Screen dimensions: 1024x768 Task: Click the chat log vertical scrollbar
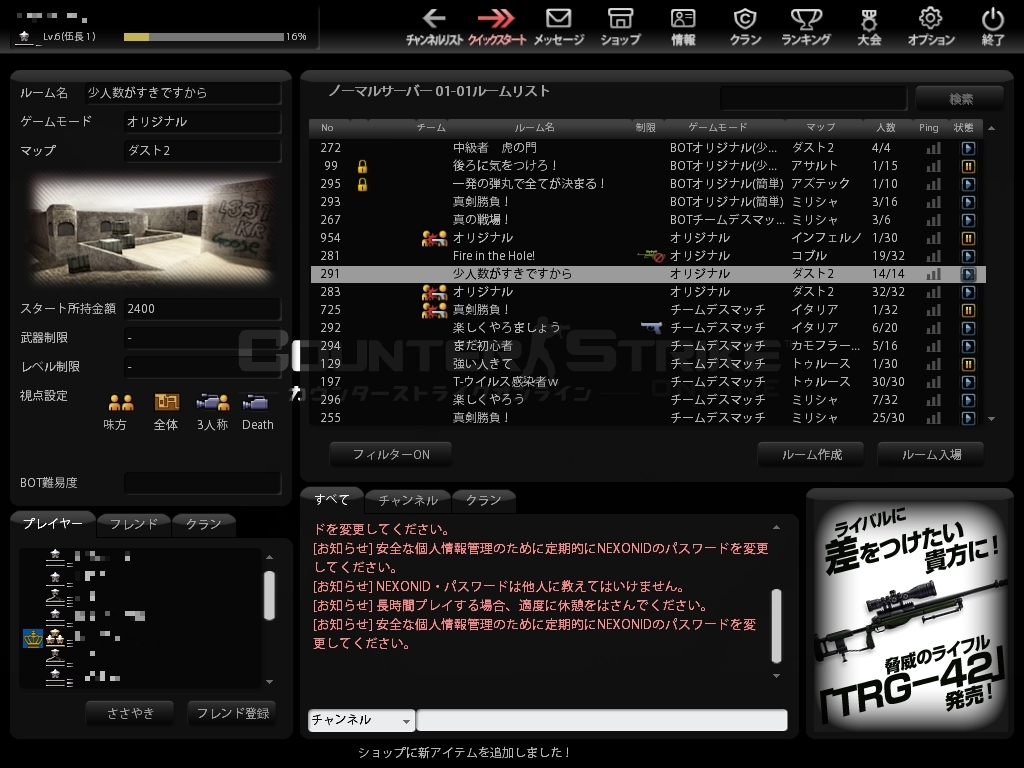tap(777, 625)
